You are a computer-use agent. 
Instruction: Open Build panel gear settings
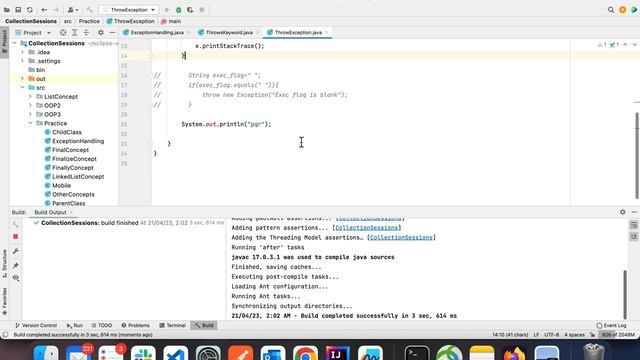pyautogui.click(x=622, y=212)
